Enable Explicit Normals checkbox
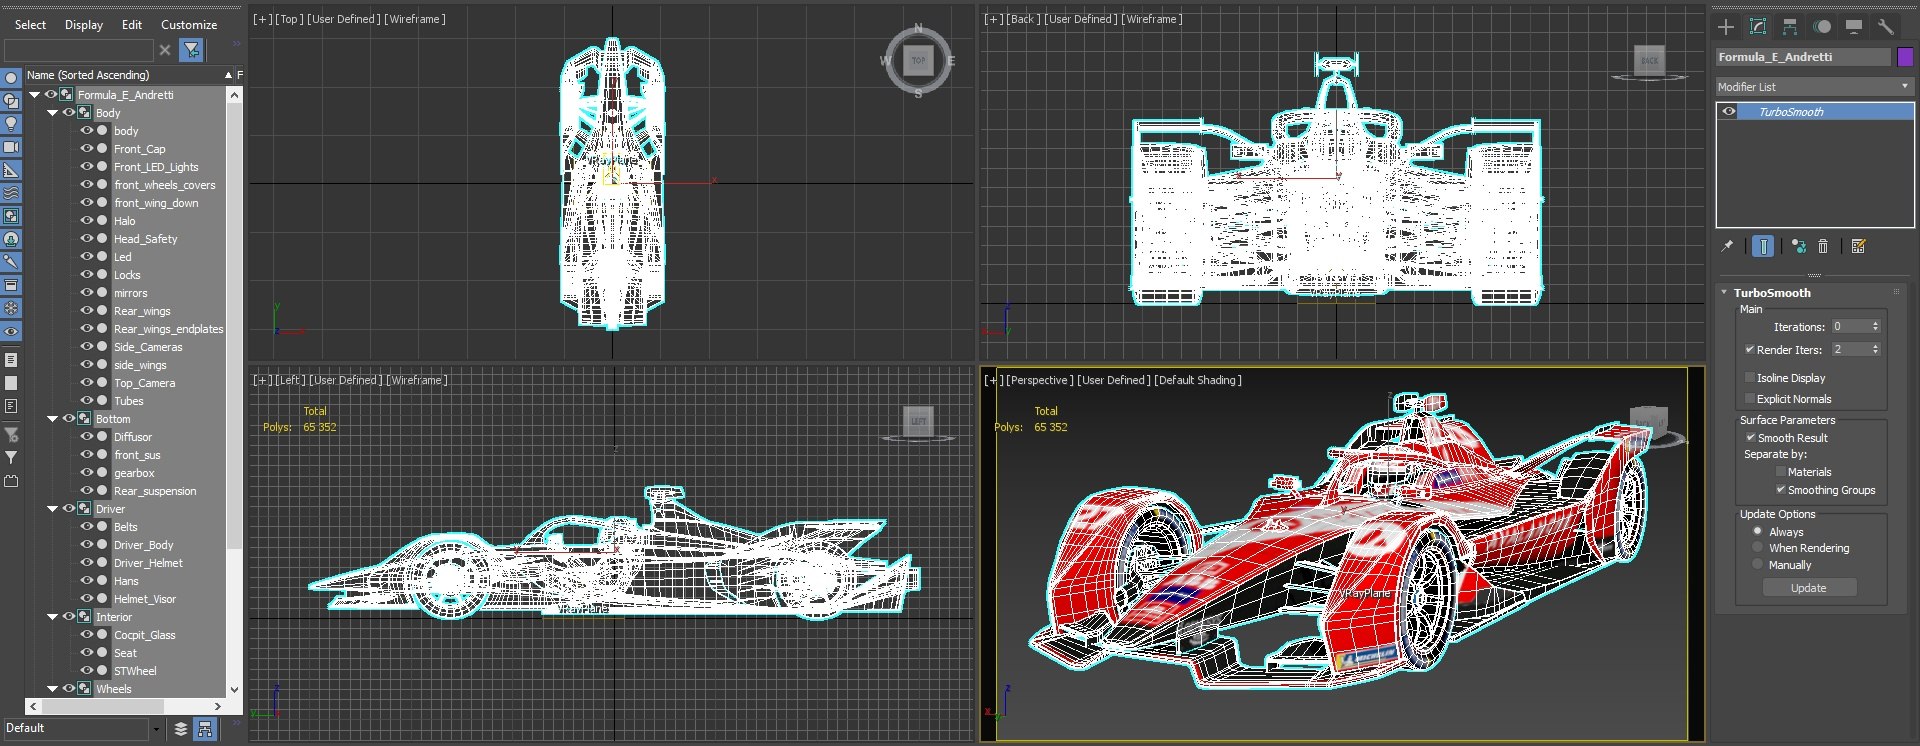 1750,399
